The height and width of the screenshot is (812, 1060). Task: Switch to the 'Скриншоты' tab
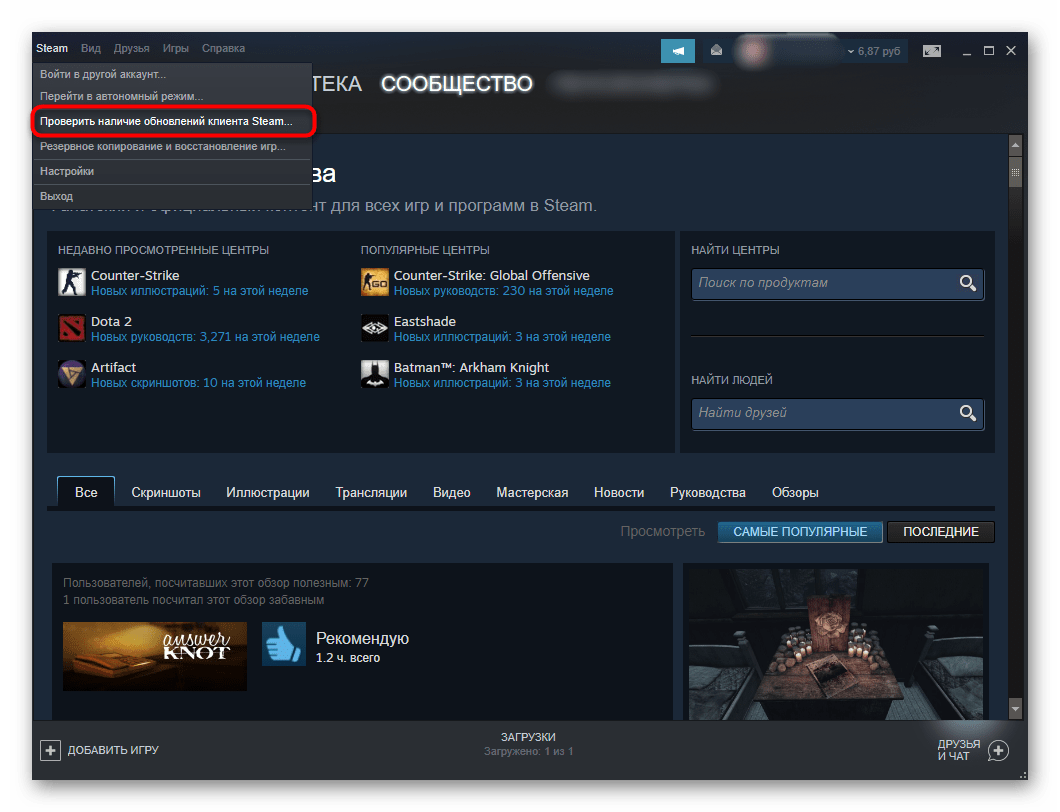(x=166, y=492)
